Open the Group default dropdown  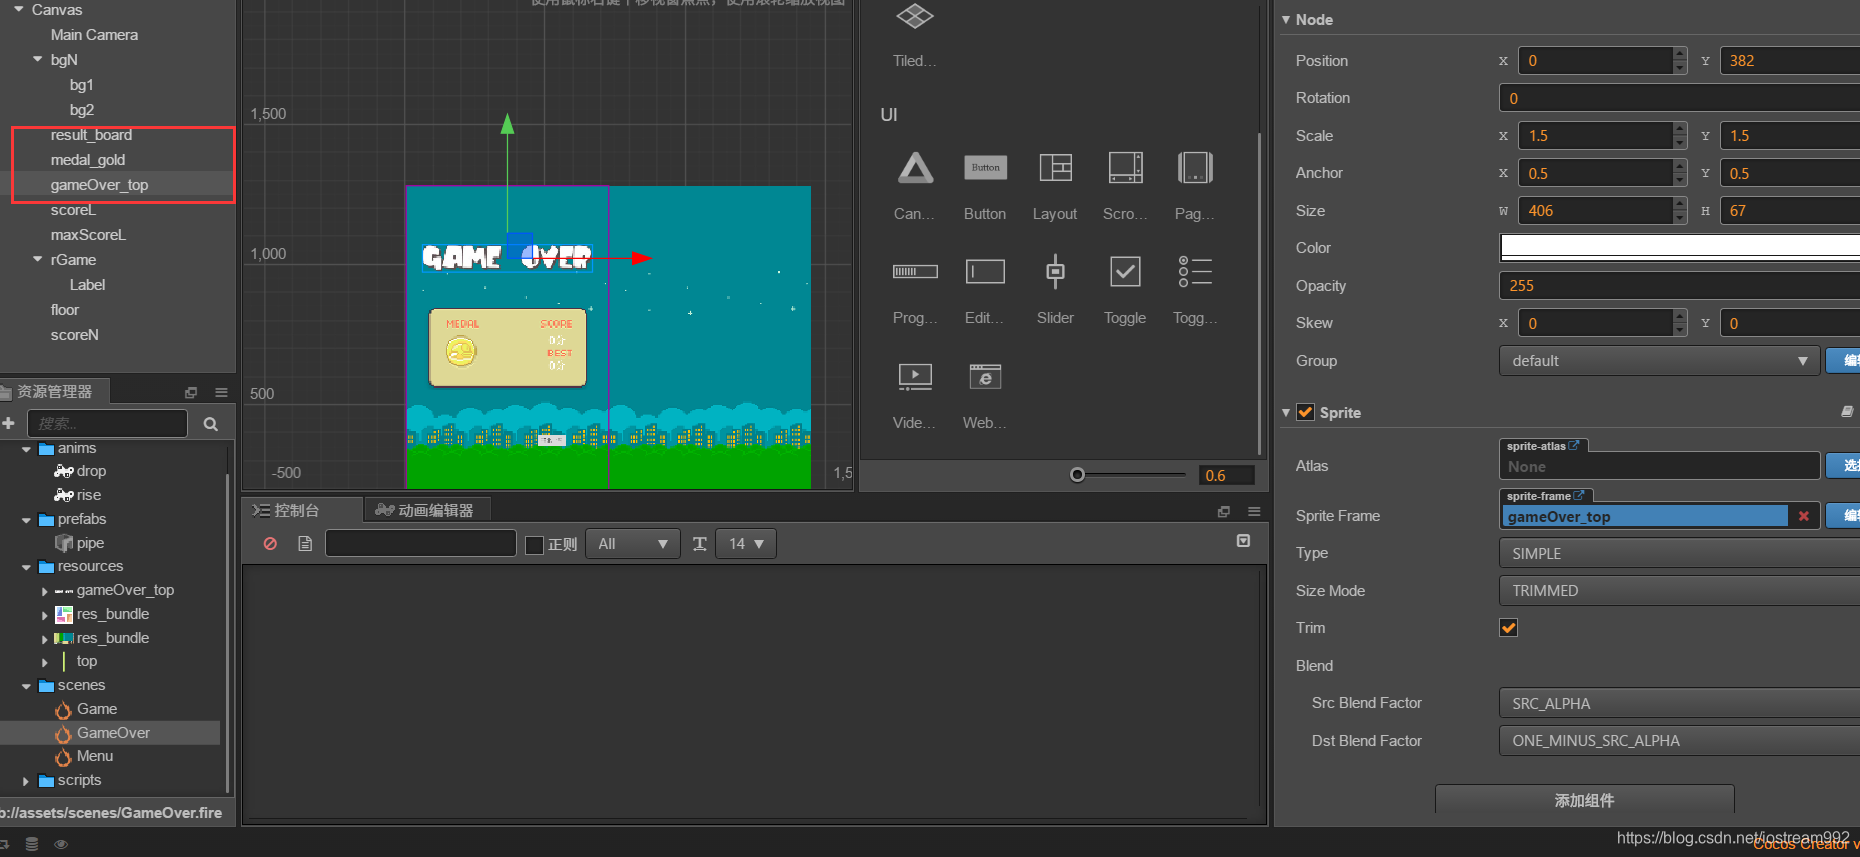click(1659, 361)
